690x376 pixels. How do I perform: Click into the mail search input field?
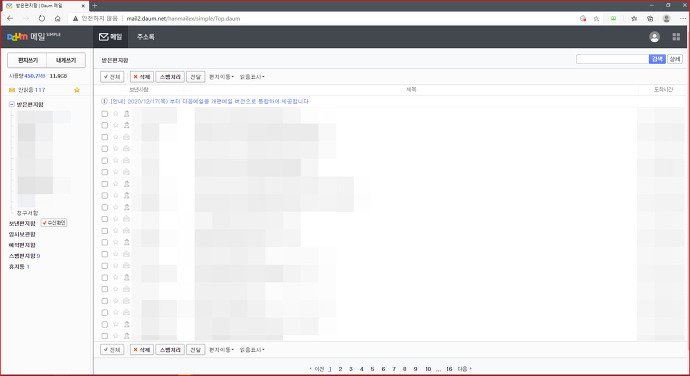pos(612,59)
